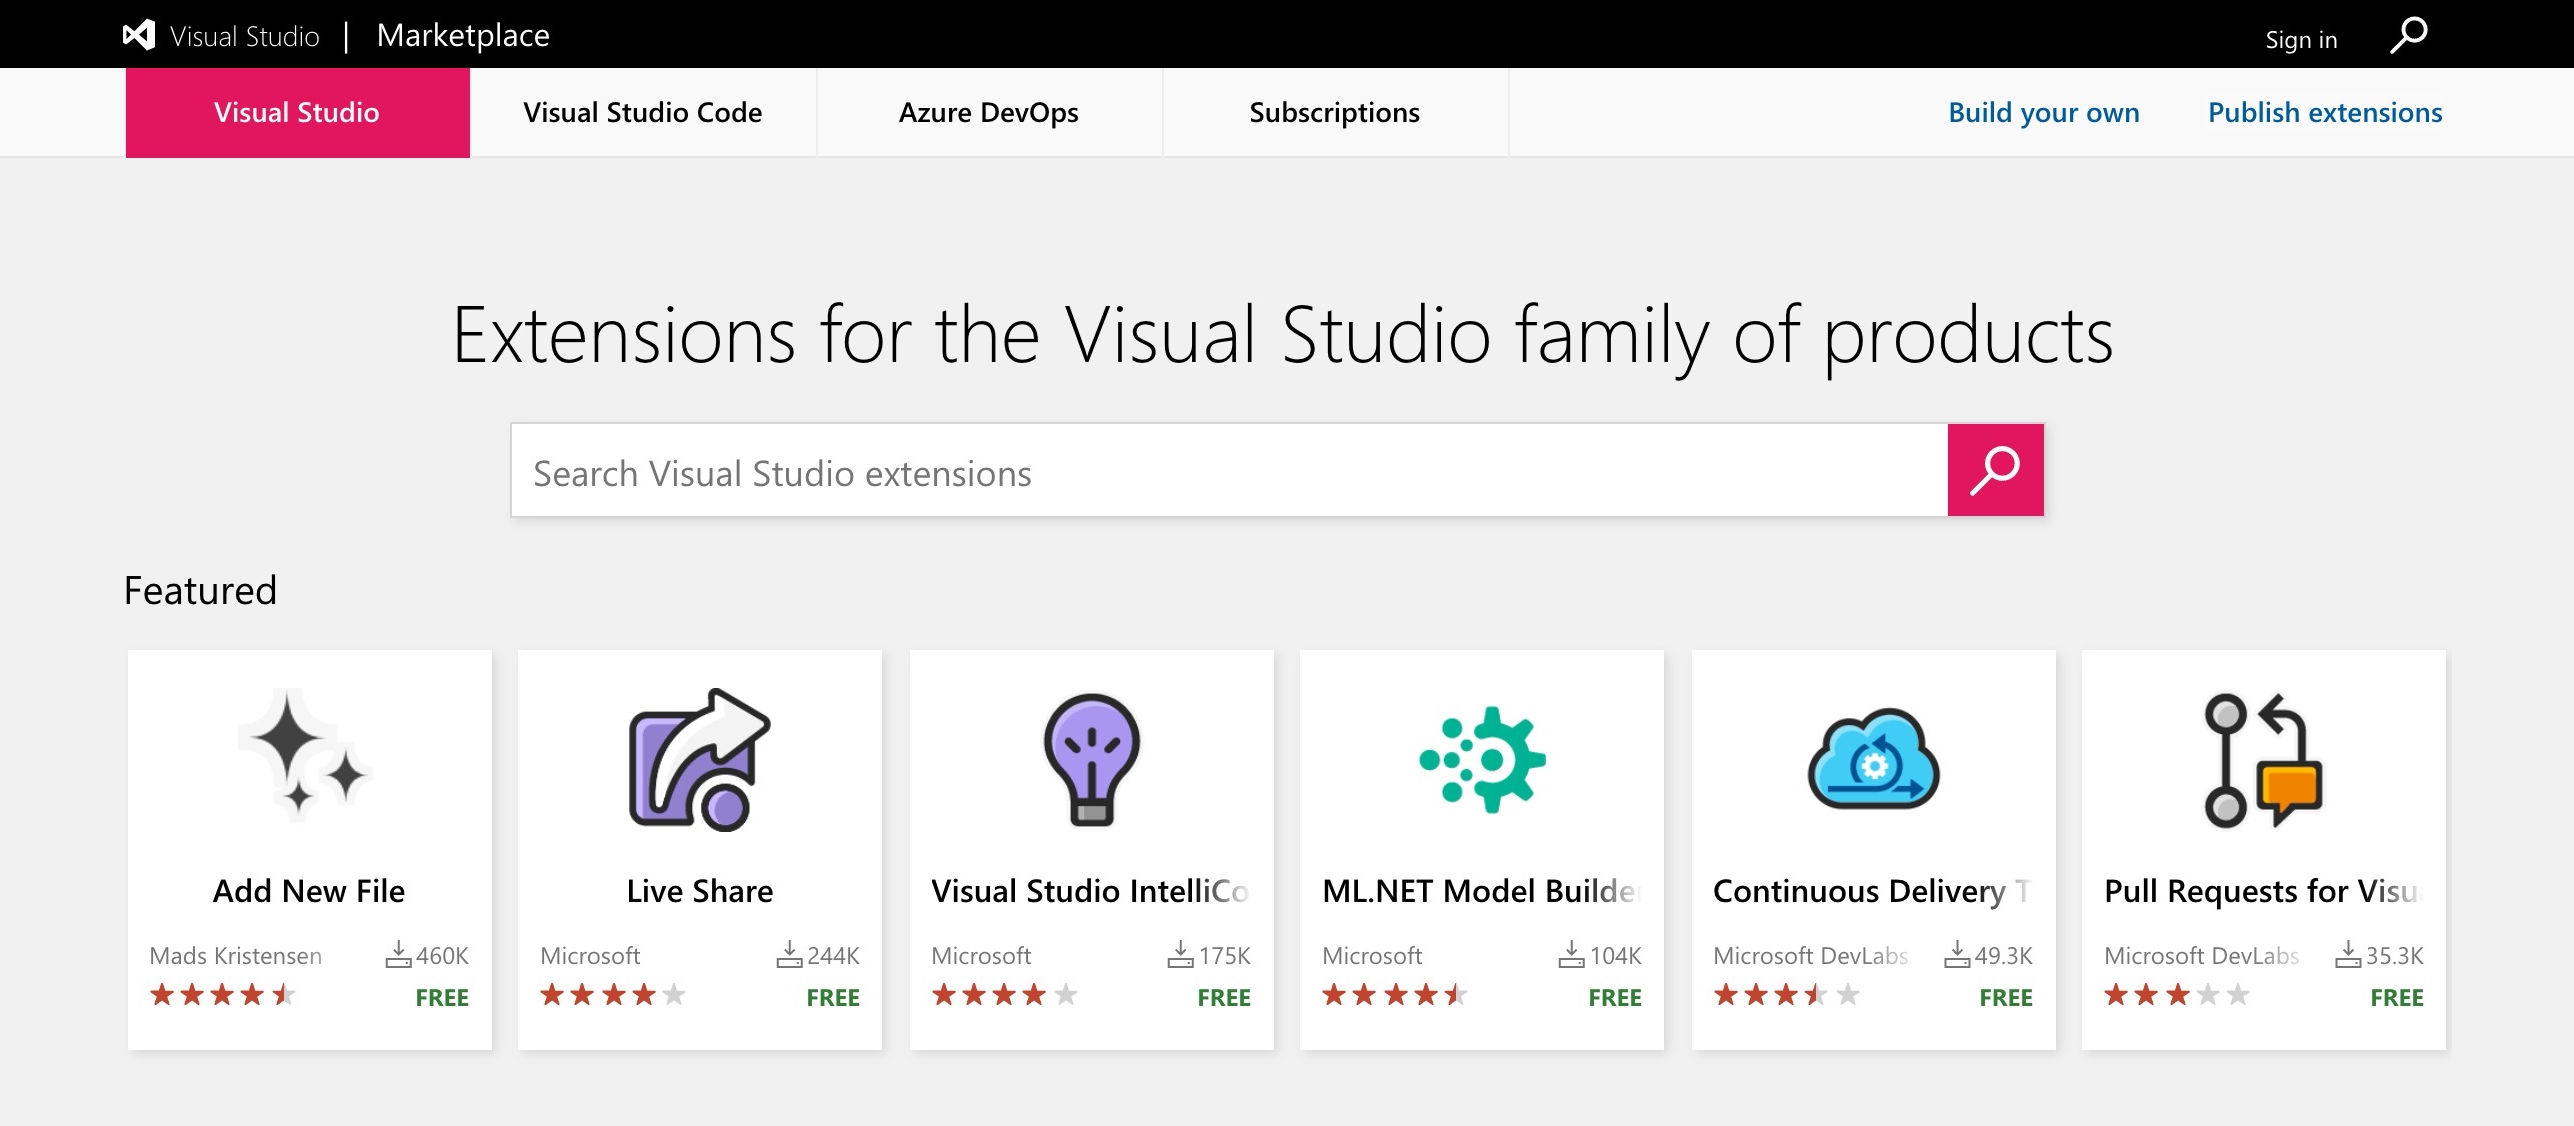The height and width of the screenshot is (1126, 2574).
Task: Click the ML.NET Model Builder gear icon
Action: [x=1482, y=759]
